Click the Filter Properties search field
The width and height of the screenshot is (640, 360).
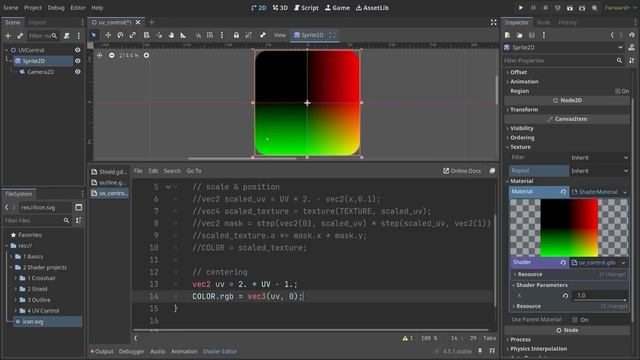(x=564, y=60)
